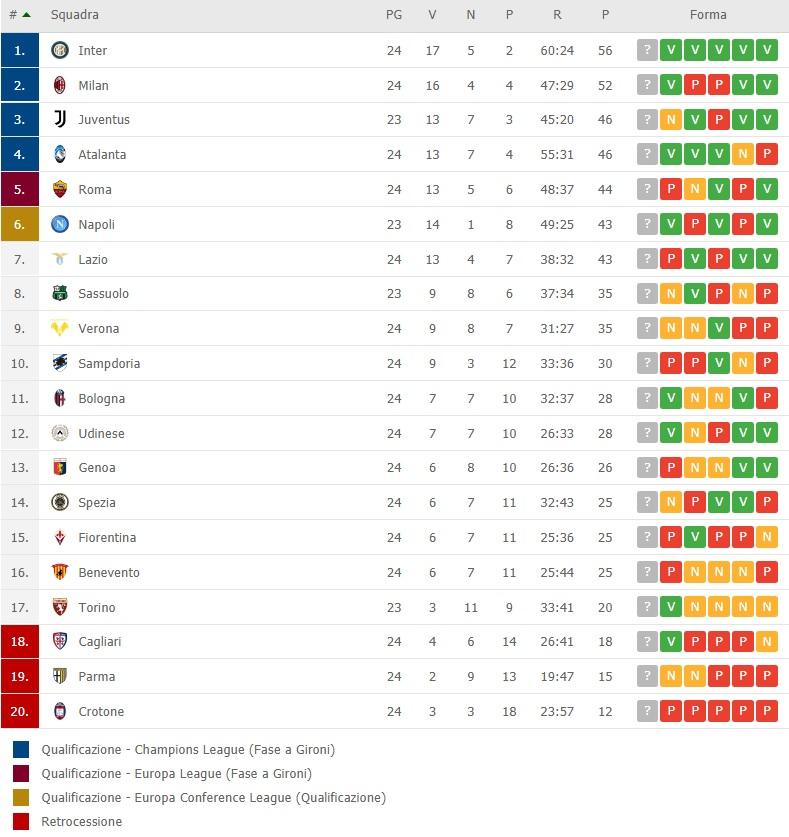Screen dimensions: 789x837
Task: Open the Fiorentina team link
Action: pyautogui.click(x=107, y=538)
